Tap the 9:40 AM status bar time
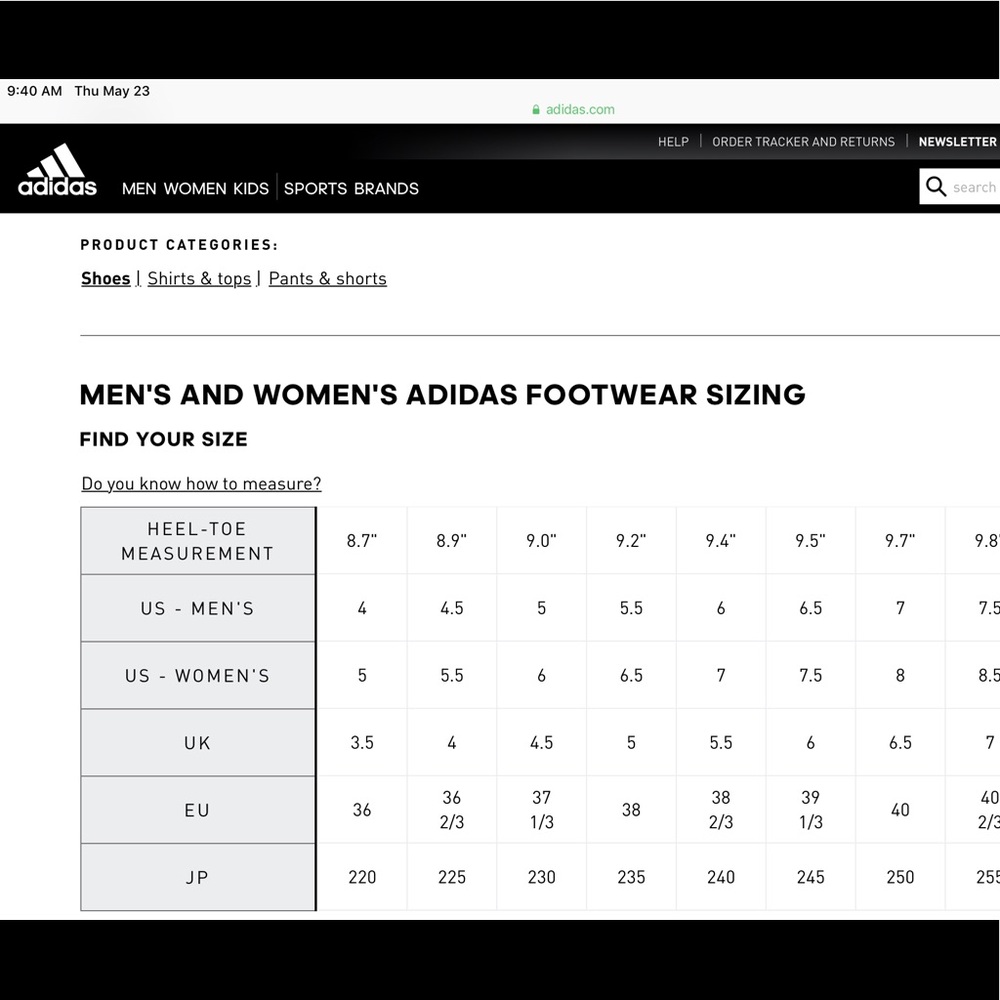The width and height of the screenshot is (1000, 1000). [x=34, y=91]
